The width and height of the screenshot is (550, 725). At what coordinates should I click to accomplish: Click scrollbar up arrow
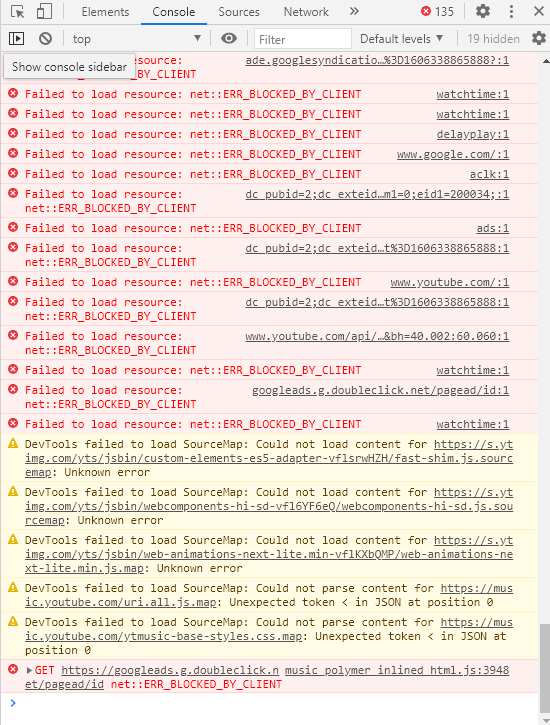click(545, 61)
